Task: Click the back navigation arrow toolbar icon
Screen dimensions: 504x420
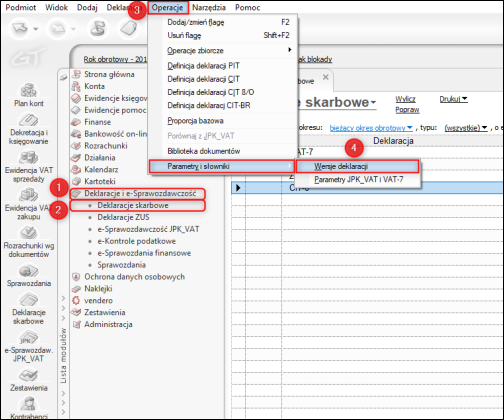Action: [x=19, y=29]
